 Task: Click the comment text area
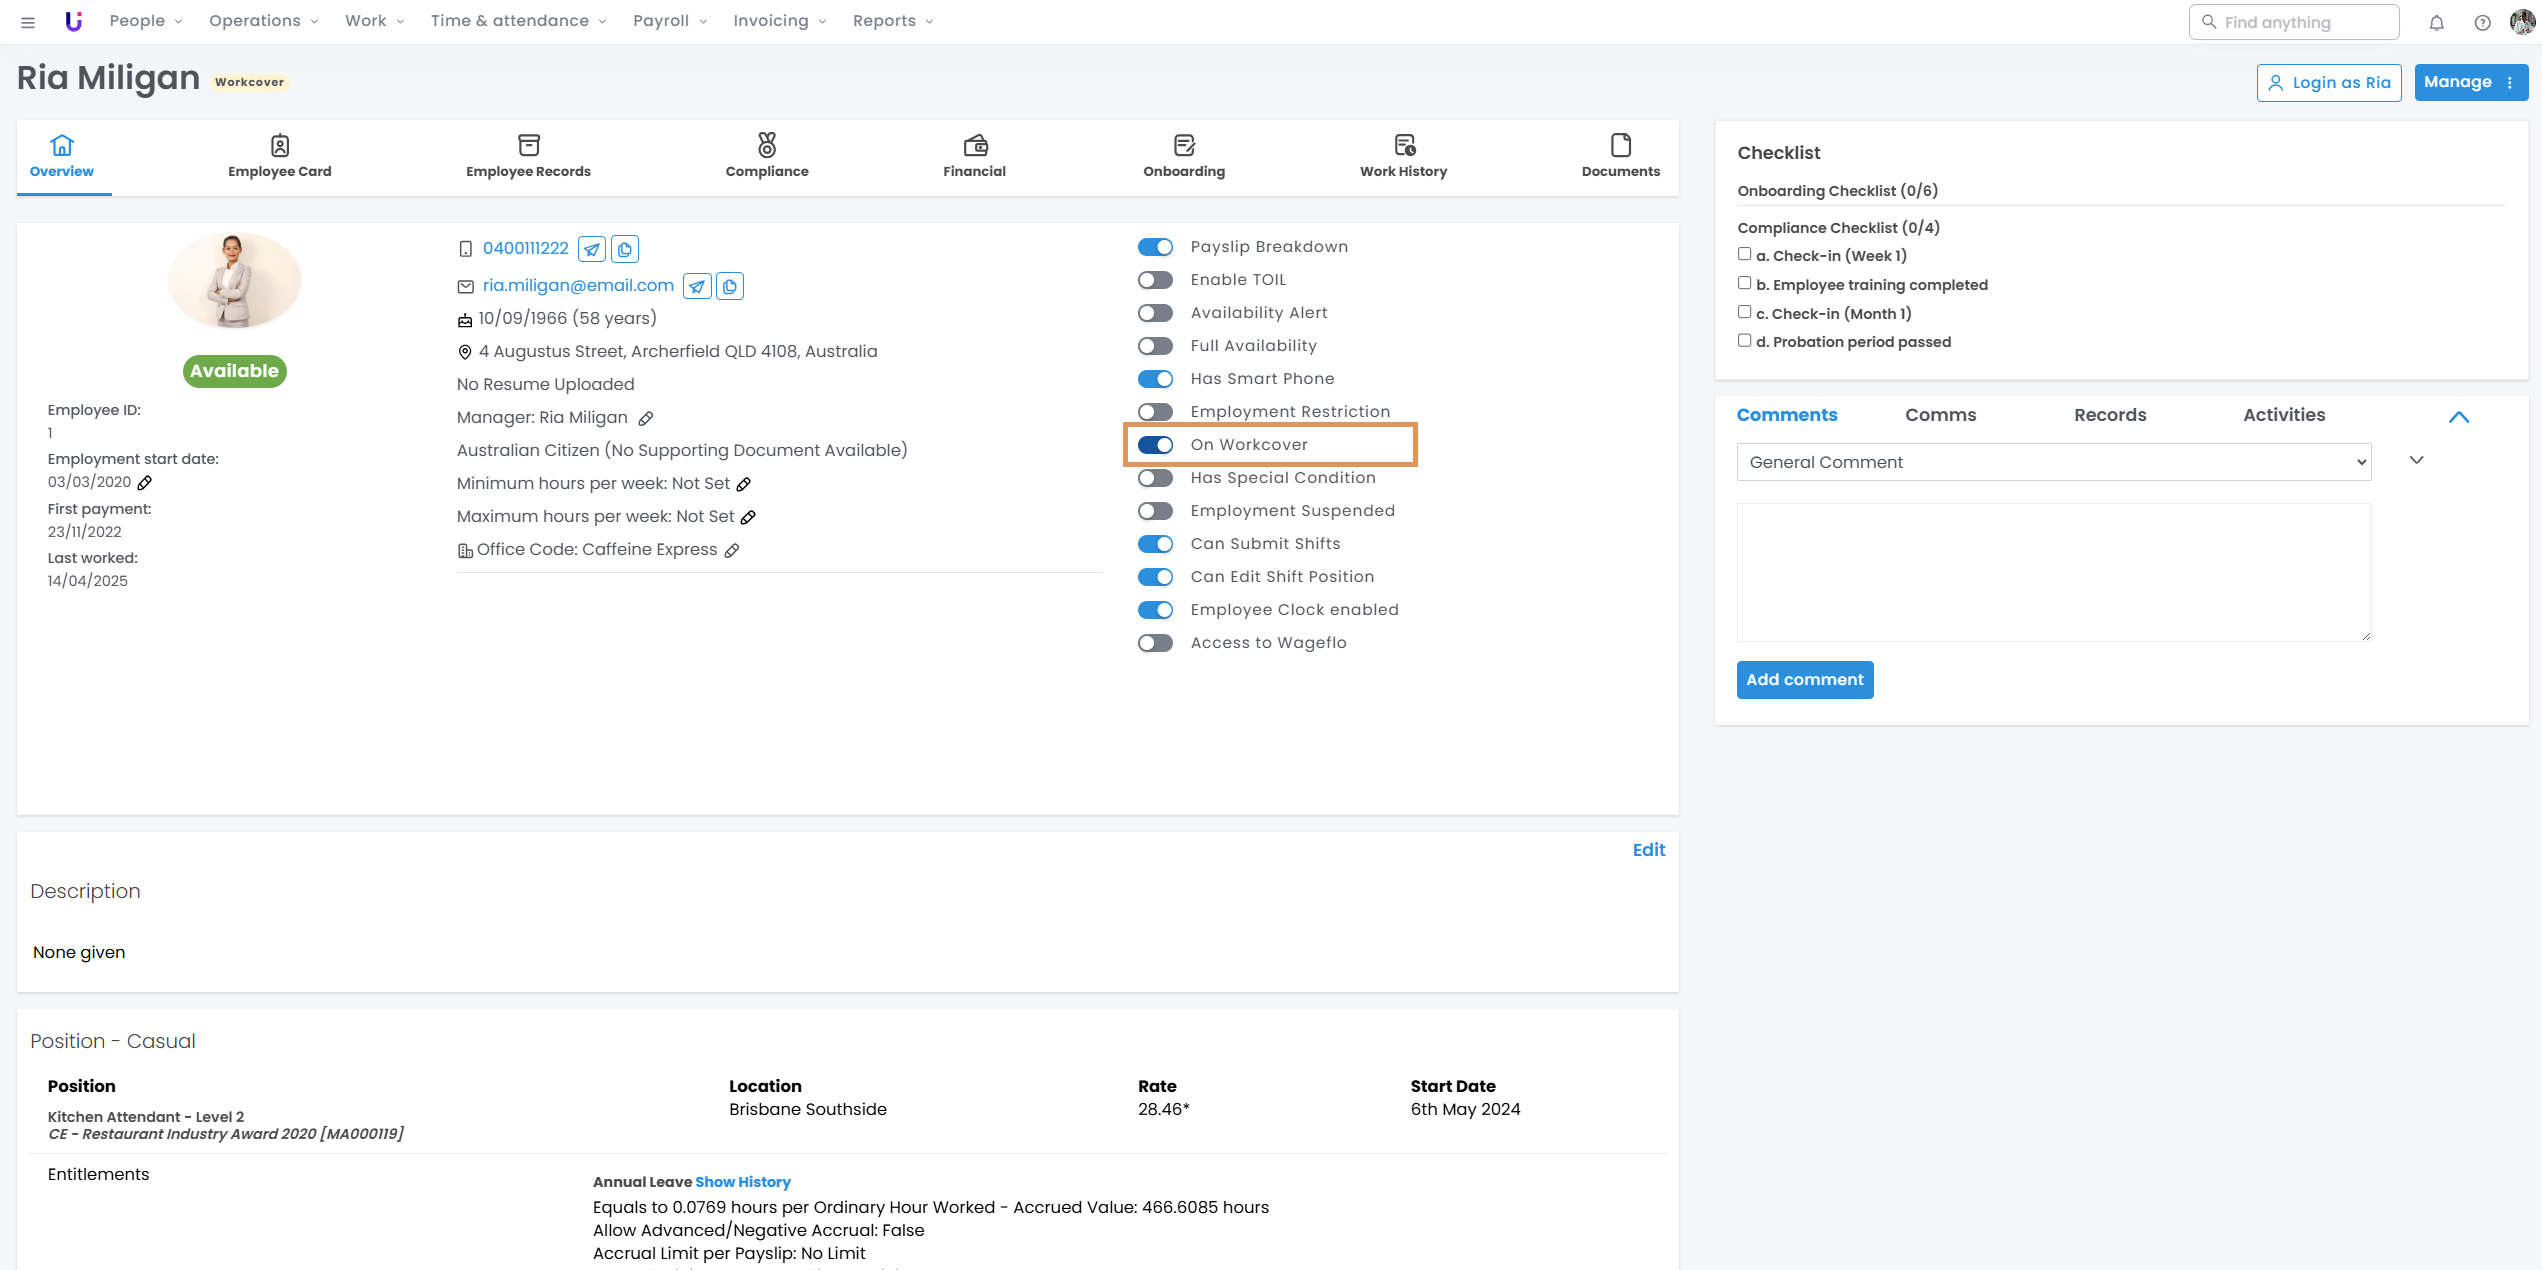pyautogui.click(x=2053, y=572)
